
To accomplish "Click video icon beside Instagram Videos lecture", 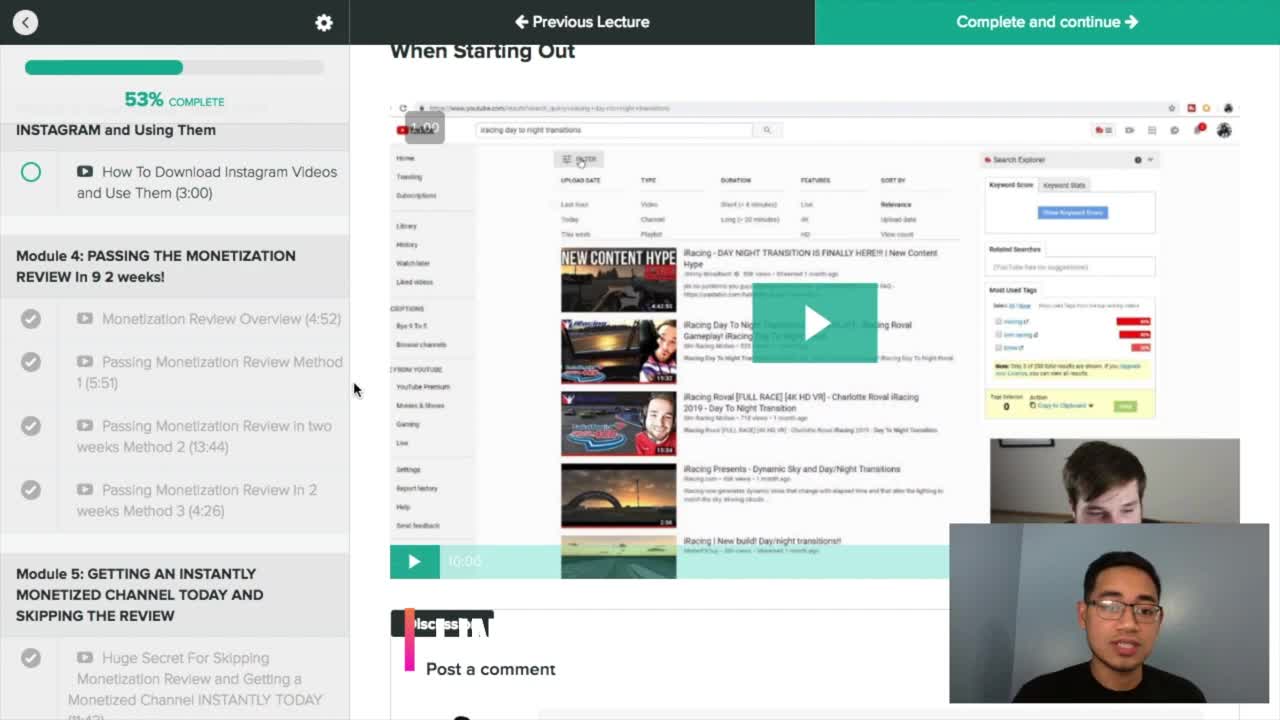I will (x=85, y=172).
